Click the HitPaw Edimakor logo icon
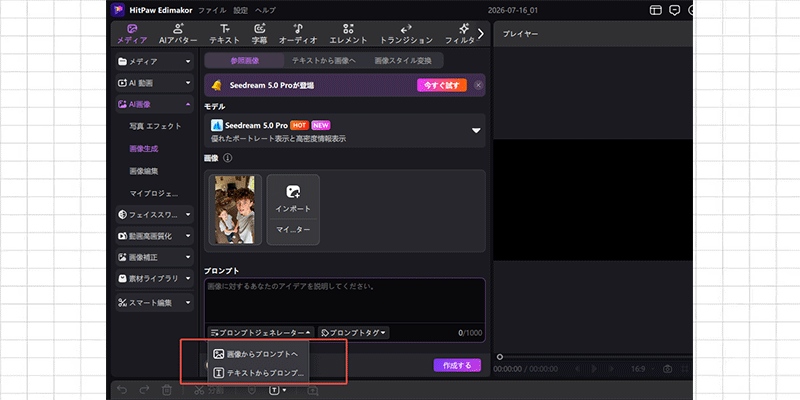 coord(118,10)
